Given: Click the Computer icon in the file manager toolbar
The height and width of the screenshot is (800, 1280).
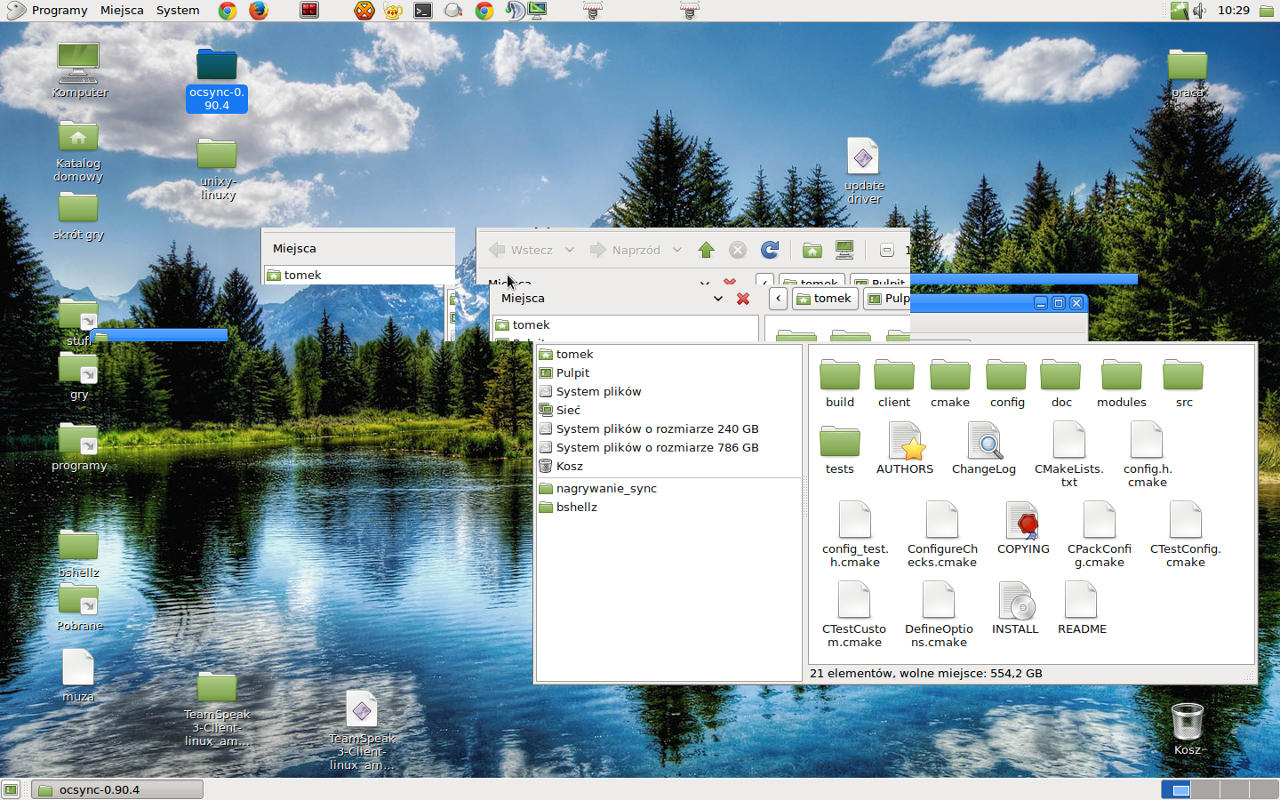Looking at the screenshot, I should 844,250.
